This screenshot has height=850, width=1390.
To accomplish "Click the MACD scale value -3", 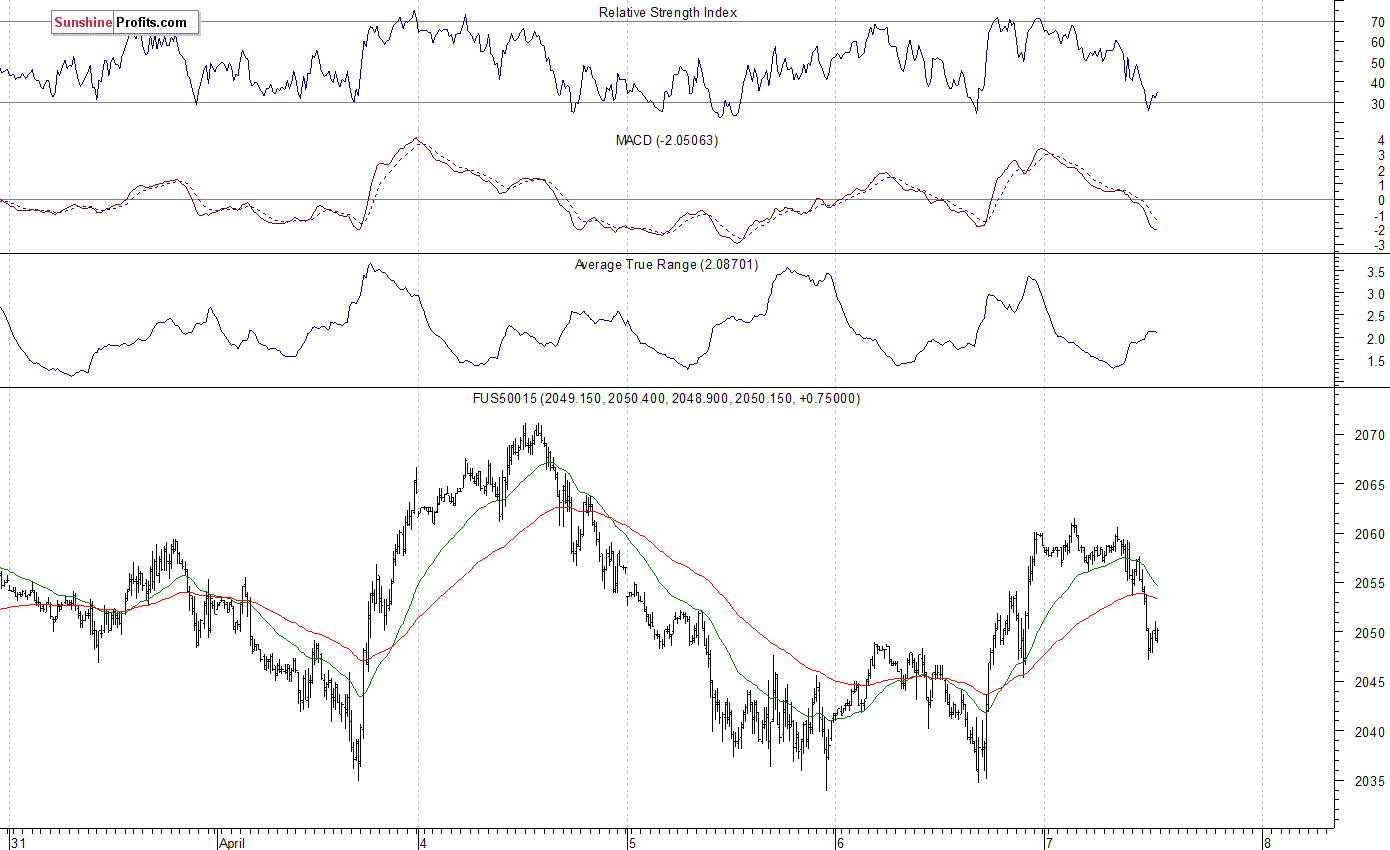I will click(x=1379, y=245).
